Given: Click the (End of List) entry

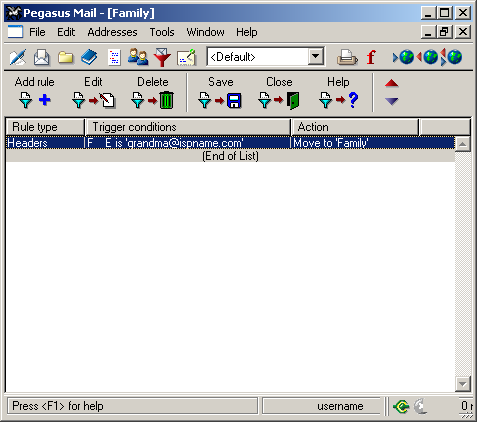Looking at the screenshot, I should (230, 156).
